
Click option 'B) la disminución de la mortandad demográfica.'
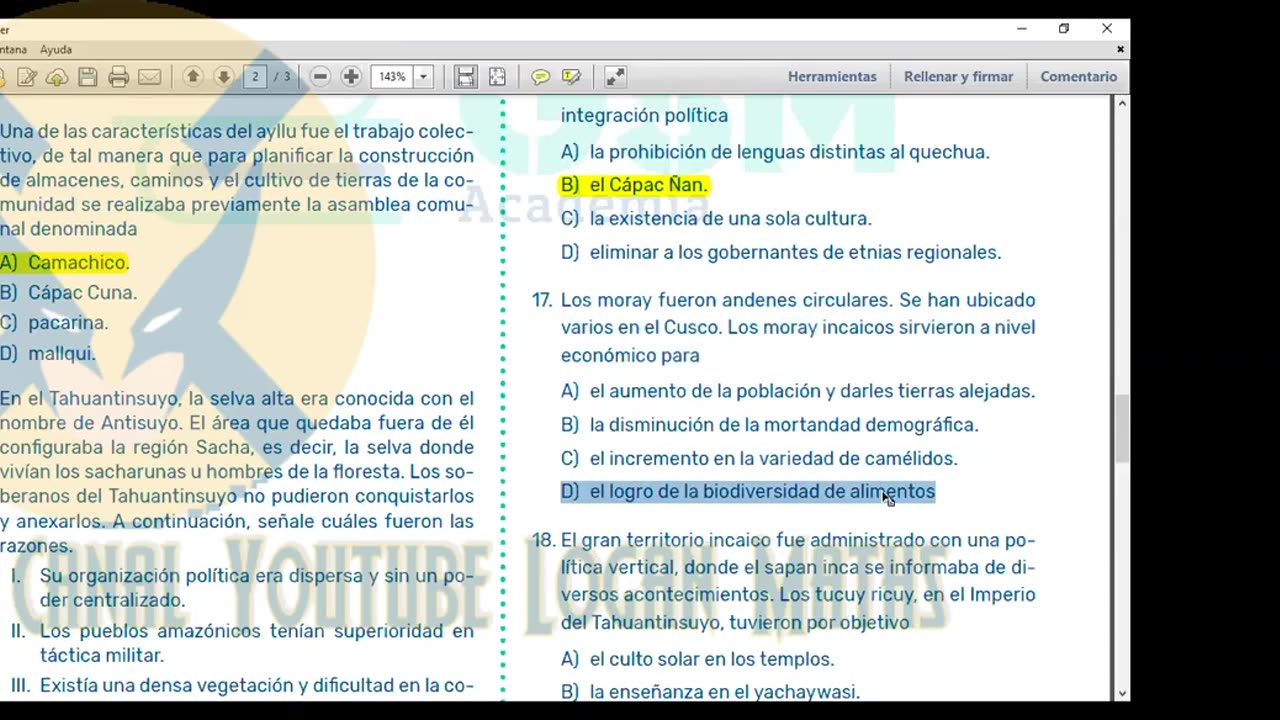769,425
